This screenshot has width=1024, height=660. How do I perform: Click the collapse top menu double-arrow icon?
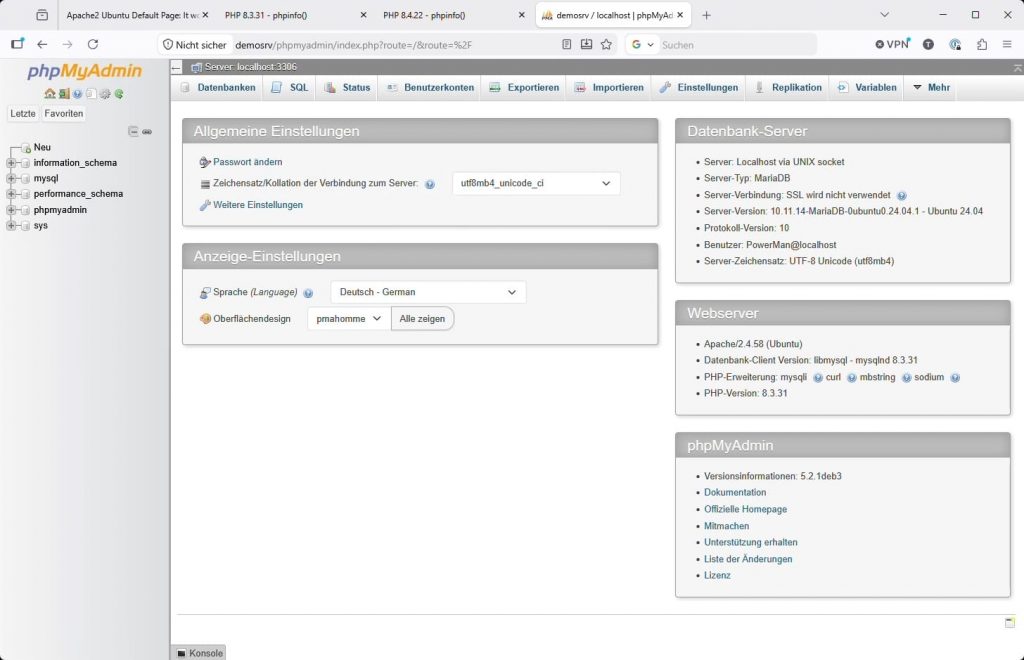[1017, 67]
